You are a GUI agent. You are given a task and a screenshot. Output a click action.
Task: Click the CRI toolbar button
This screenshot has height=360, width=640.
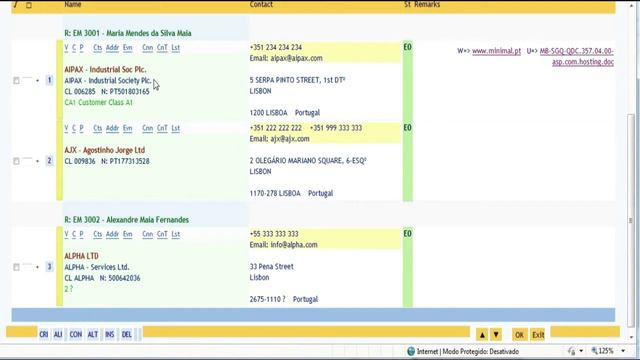coord(44,335)
